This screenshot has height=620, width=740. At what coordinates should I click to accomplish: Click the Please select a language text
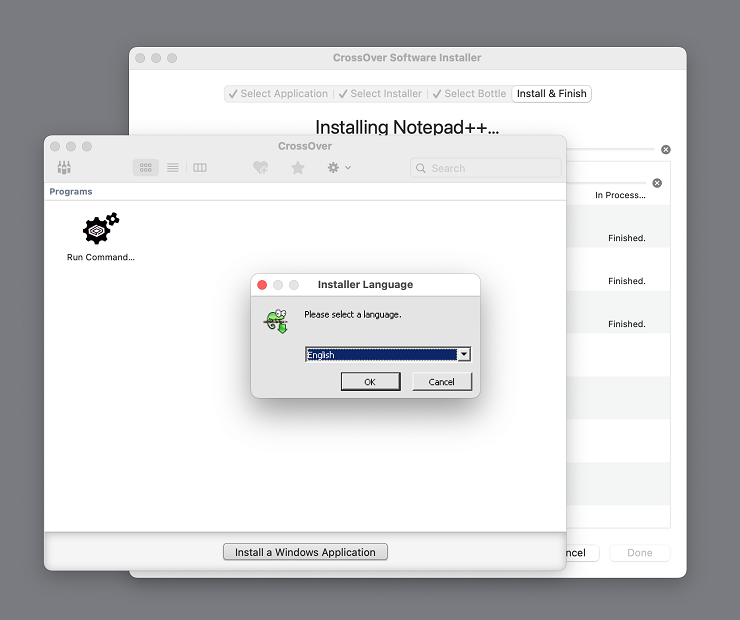(x=353, y=314)
